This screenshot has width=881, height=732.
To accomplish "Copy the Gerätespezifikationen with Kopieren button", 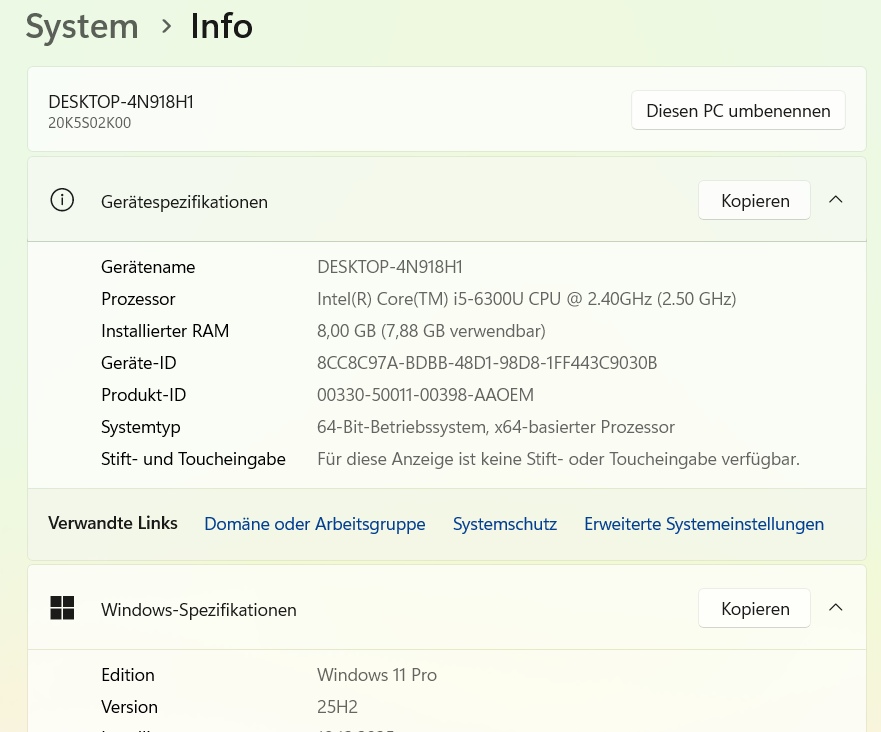I will coord(755,200).
